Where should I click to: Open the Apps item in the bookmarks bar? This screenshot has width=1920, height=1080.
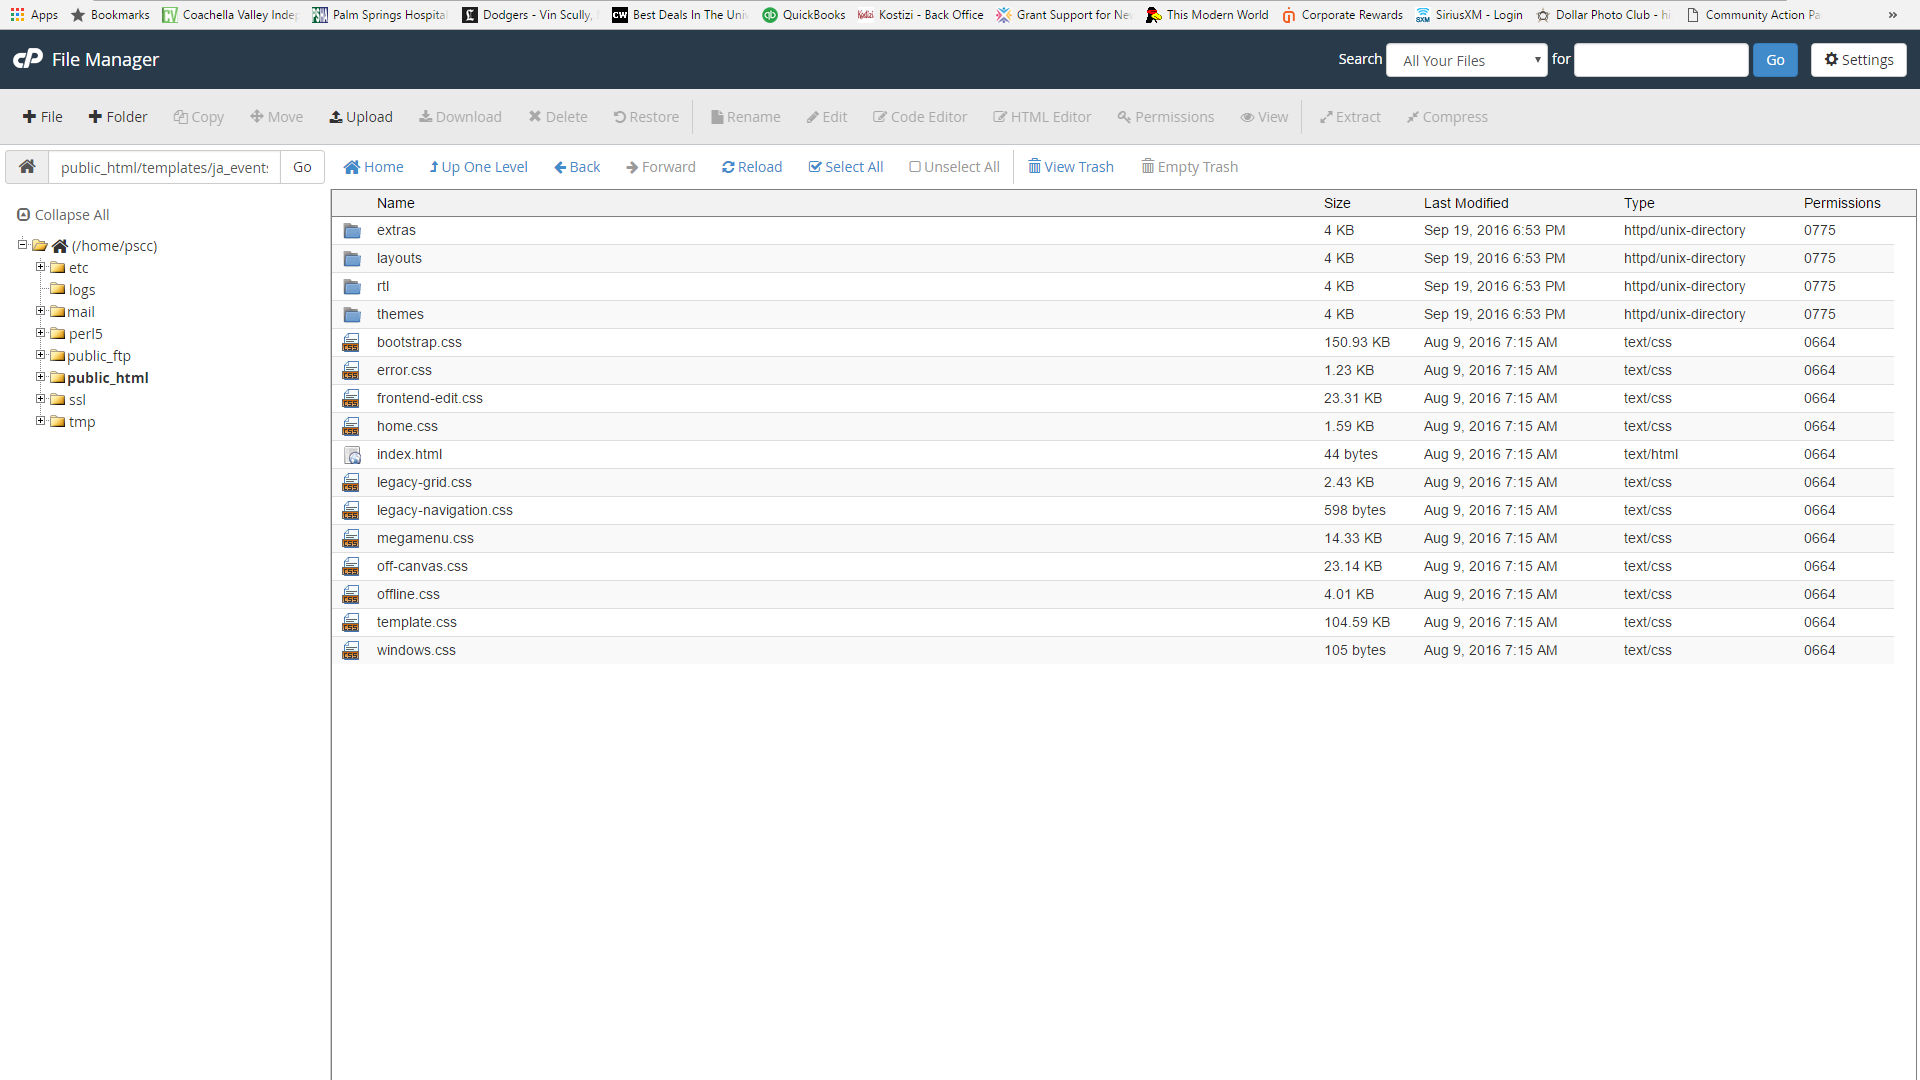(34, 14)
